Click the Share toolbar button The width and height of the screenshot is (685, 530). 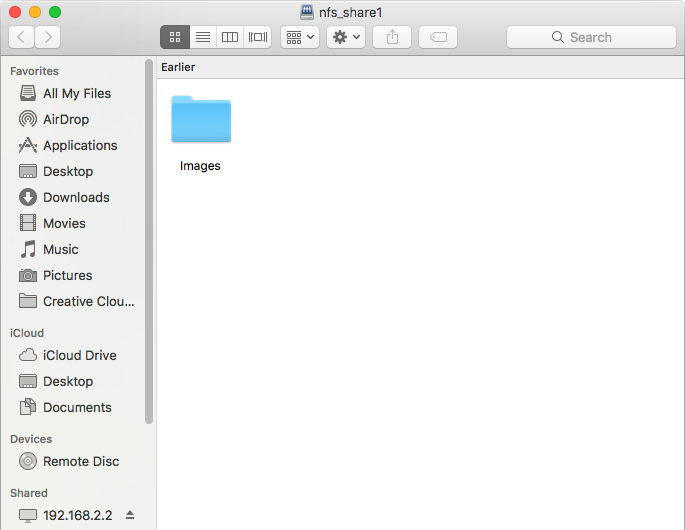point(392,37)
